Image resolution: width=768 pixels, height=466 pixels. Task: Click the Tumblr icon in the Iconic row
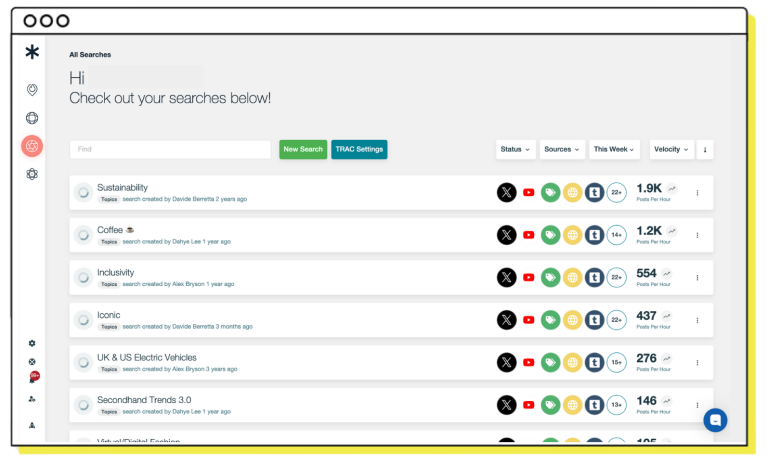coord(594,320)
